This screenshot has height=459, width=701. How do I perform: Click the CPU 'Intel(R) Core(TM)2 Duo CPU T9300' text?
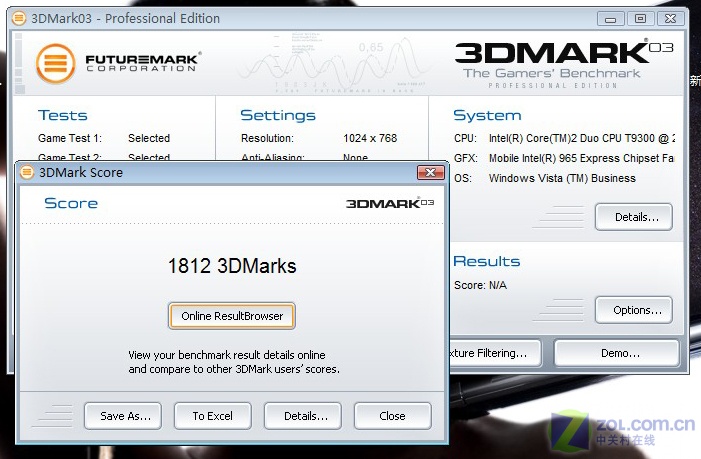582,138
